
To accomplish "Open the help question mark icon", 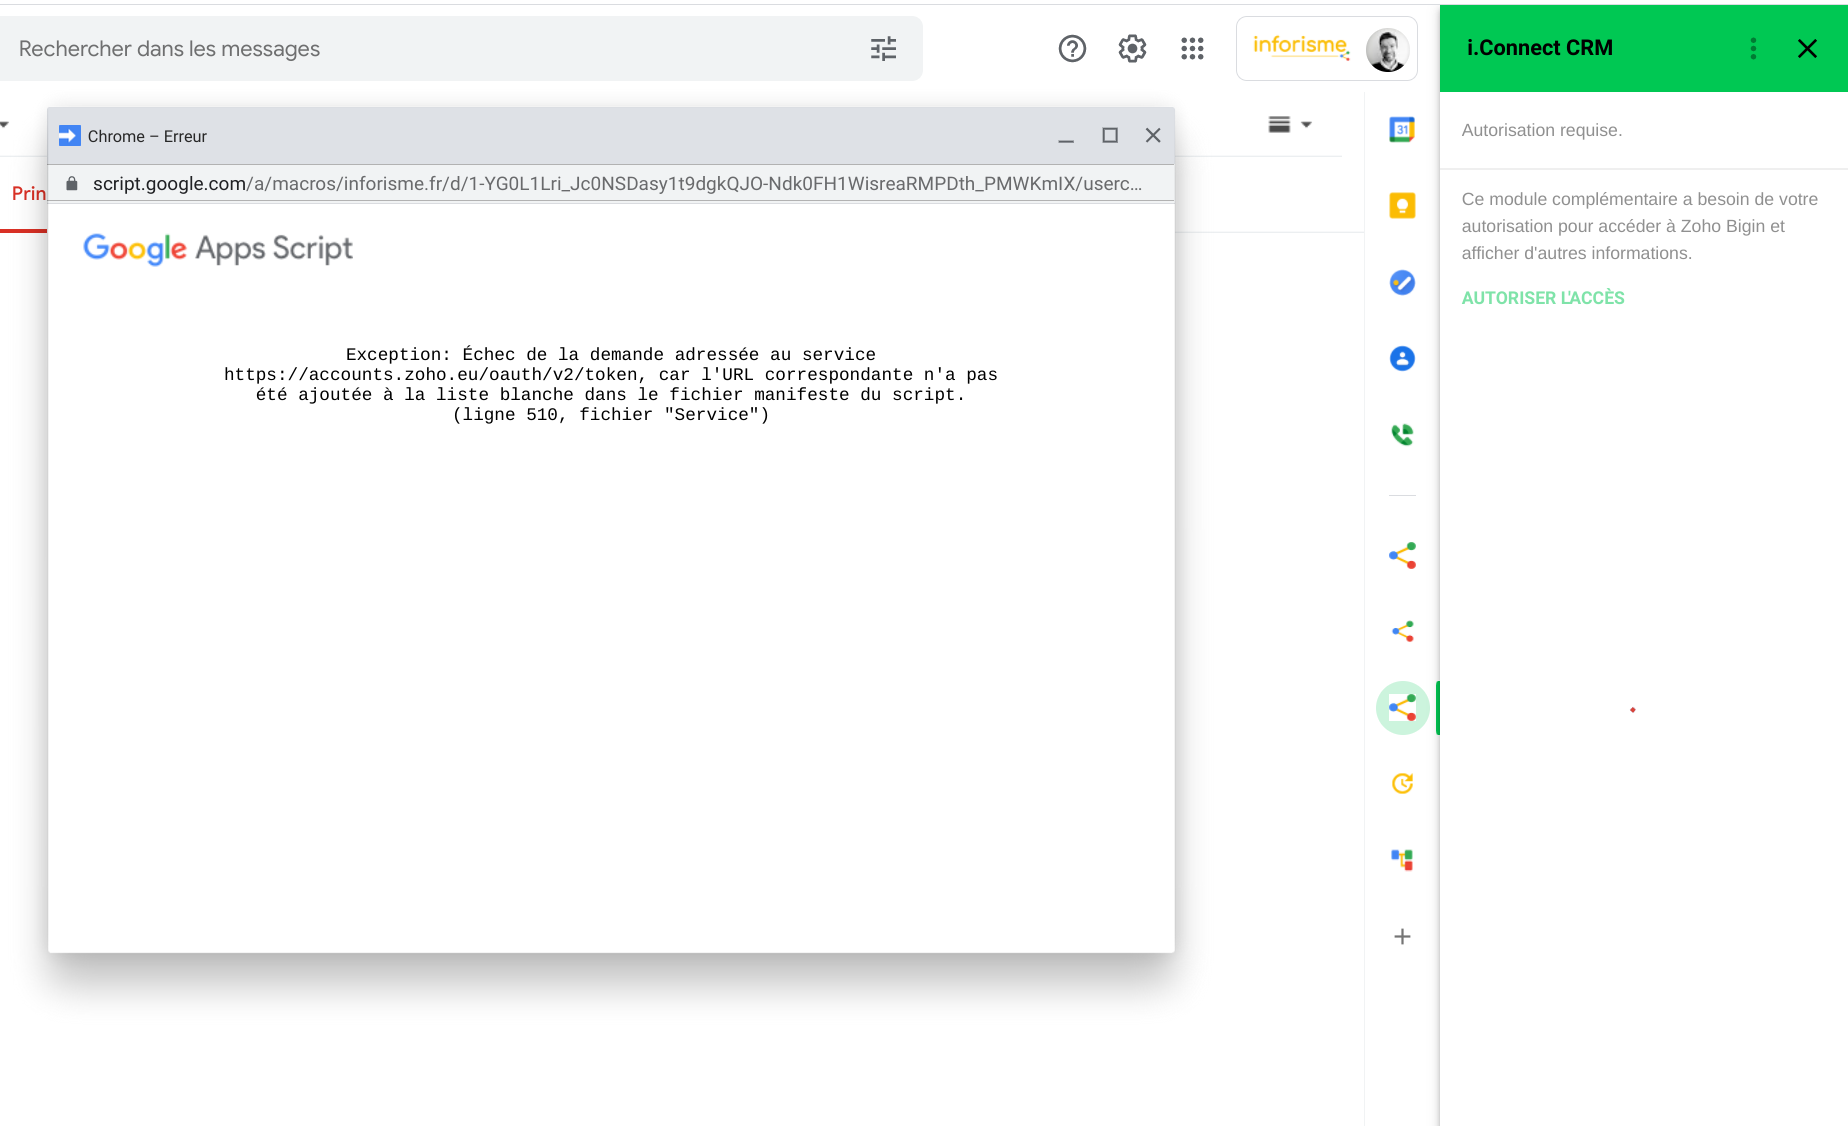I will click(1072, 48).
